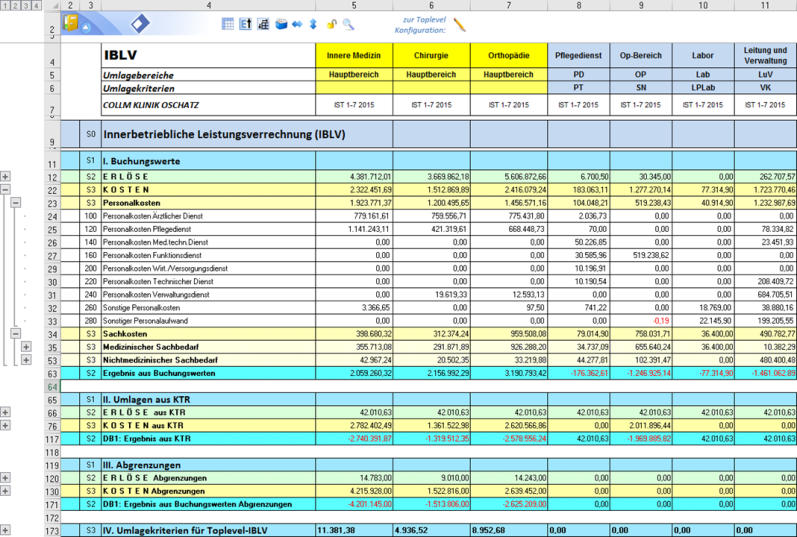The height and width of the screenshot is (537, 797).
Task: Show outline level 1 rows
Action: coord(5,6)
